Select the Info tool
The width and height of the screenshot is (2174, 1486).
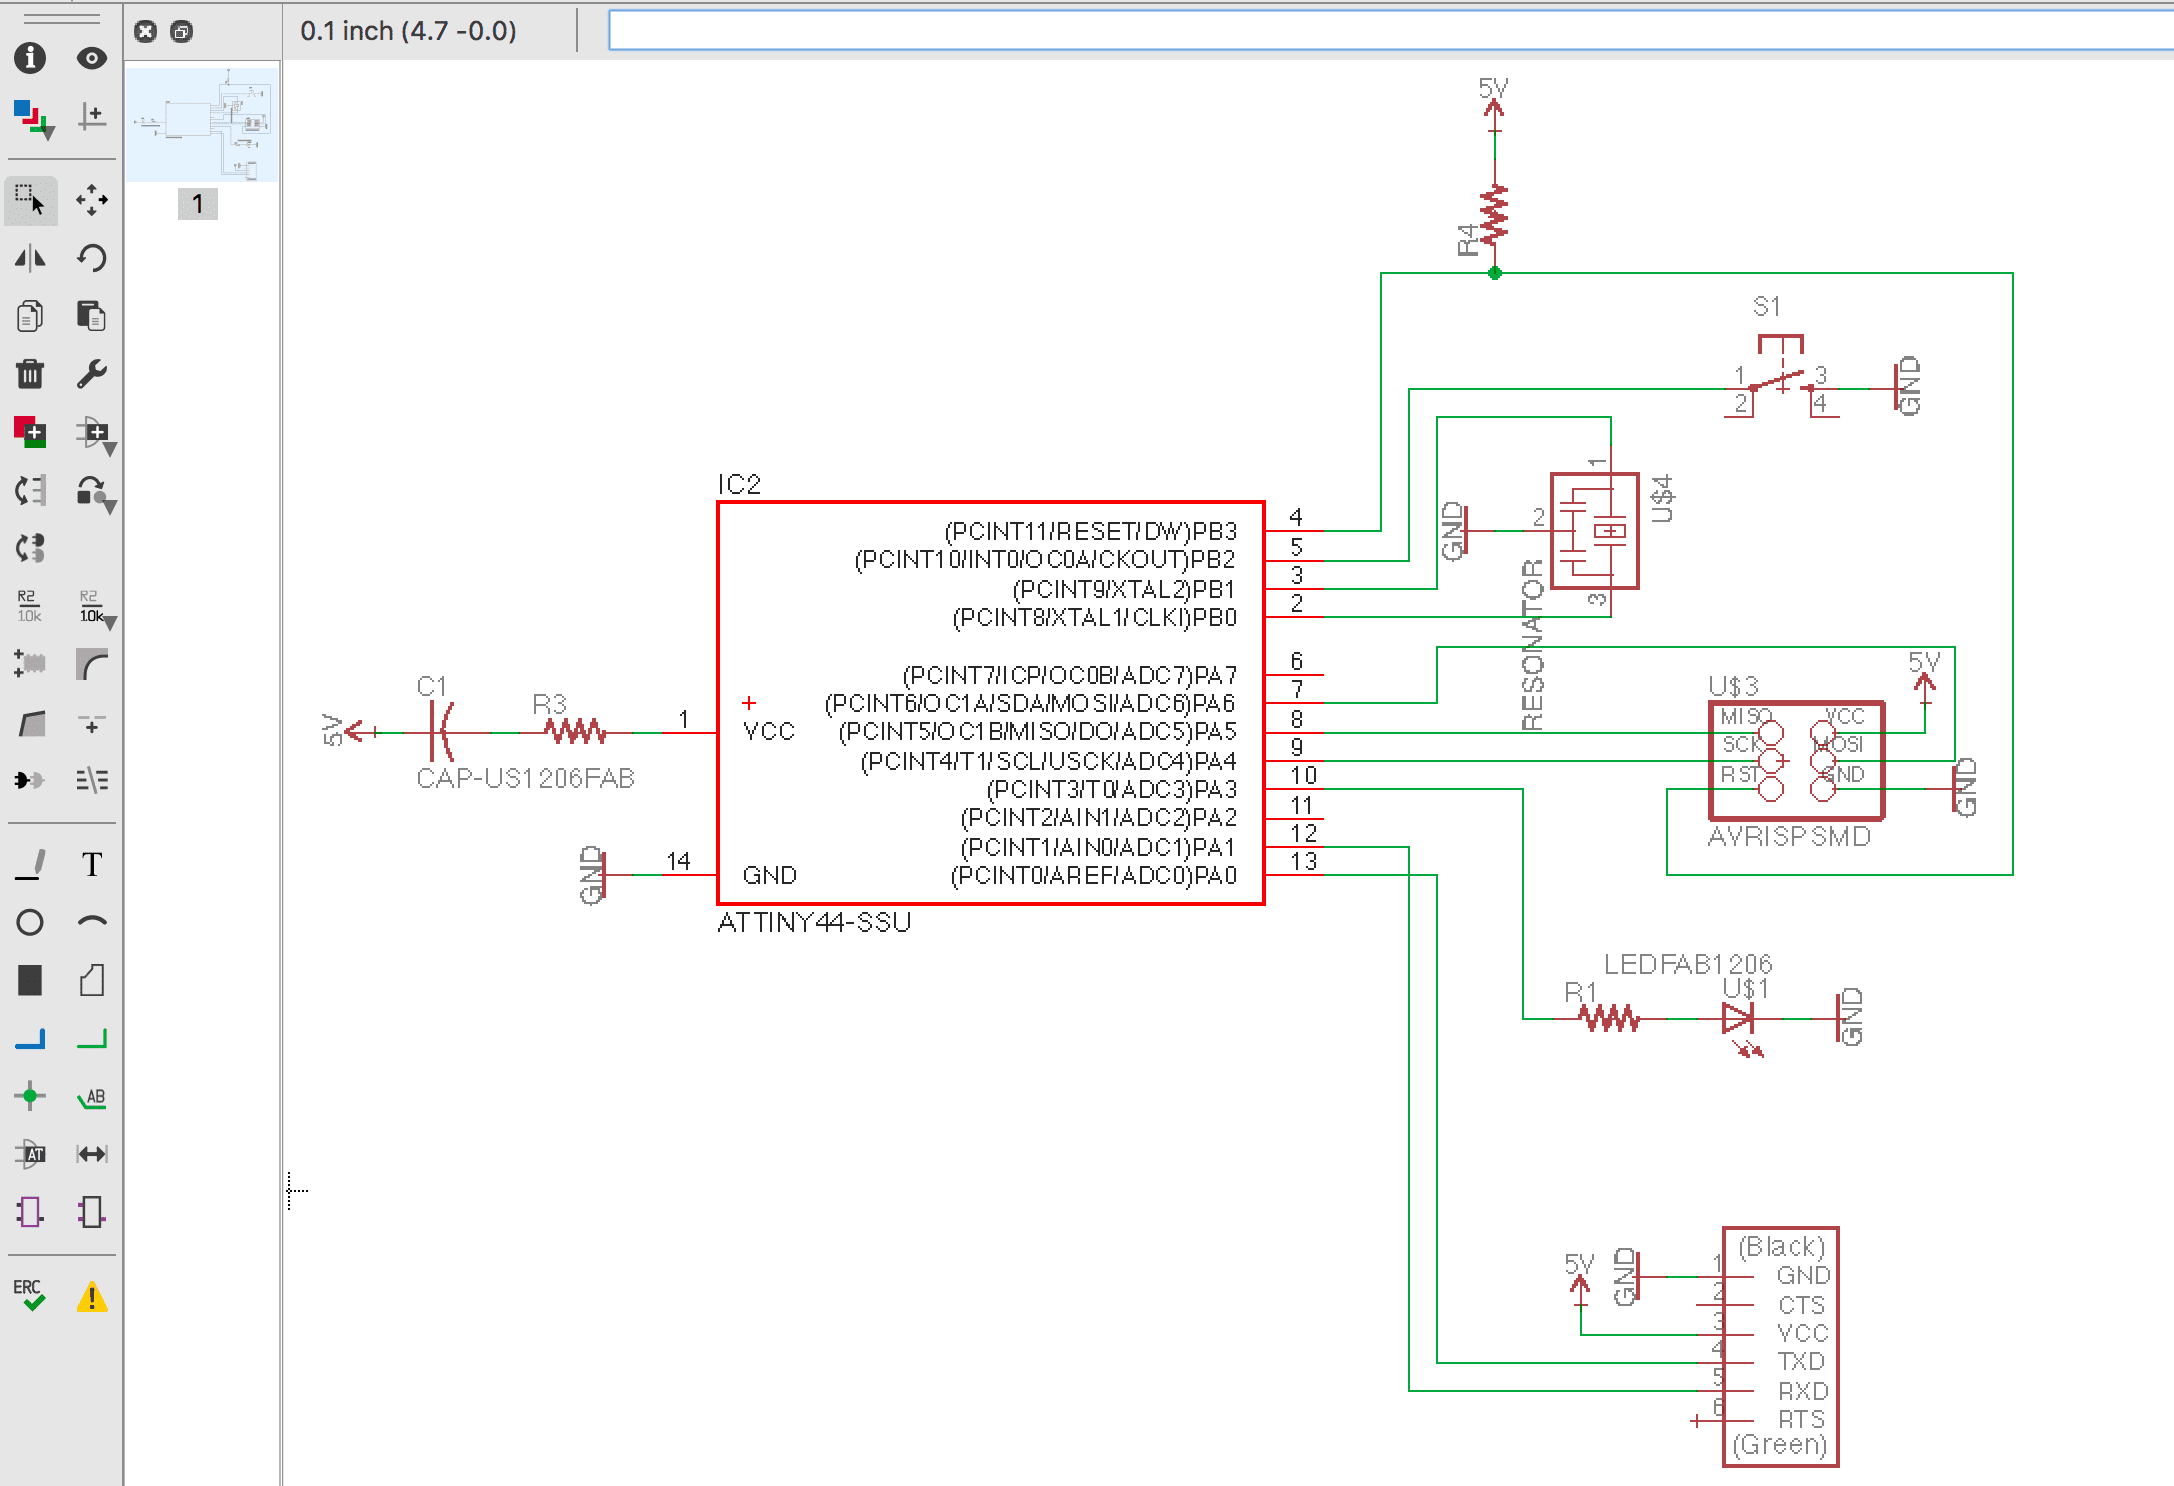(x=30, y=58)
